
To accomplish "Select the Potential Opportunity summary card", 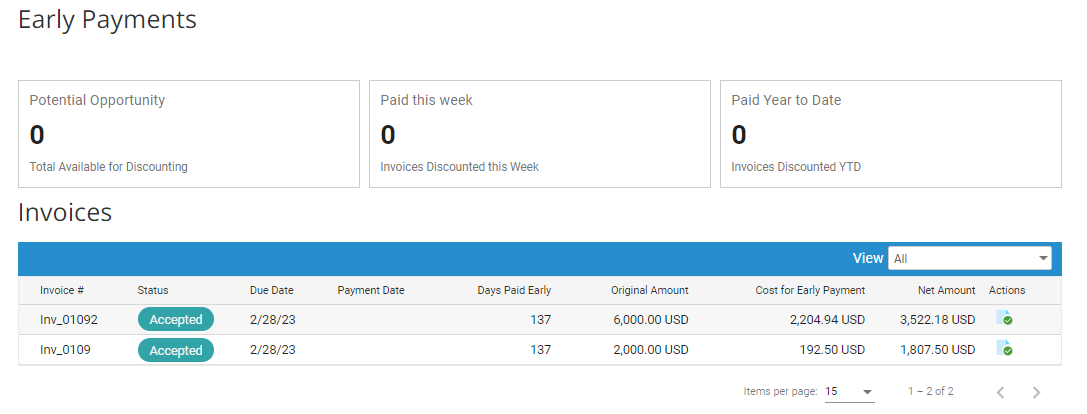I will (x=188, y=134).
